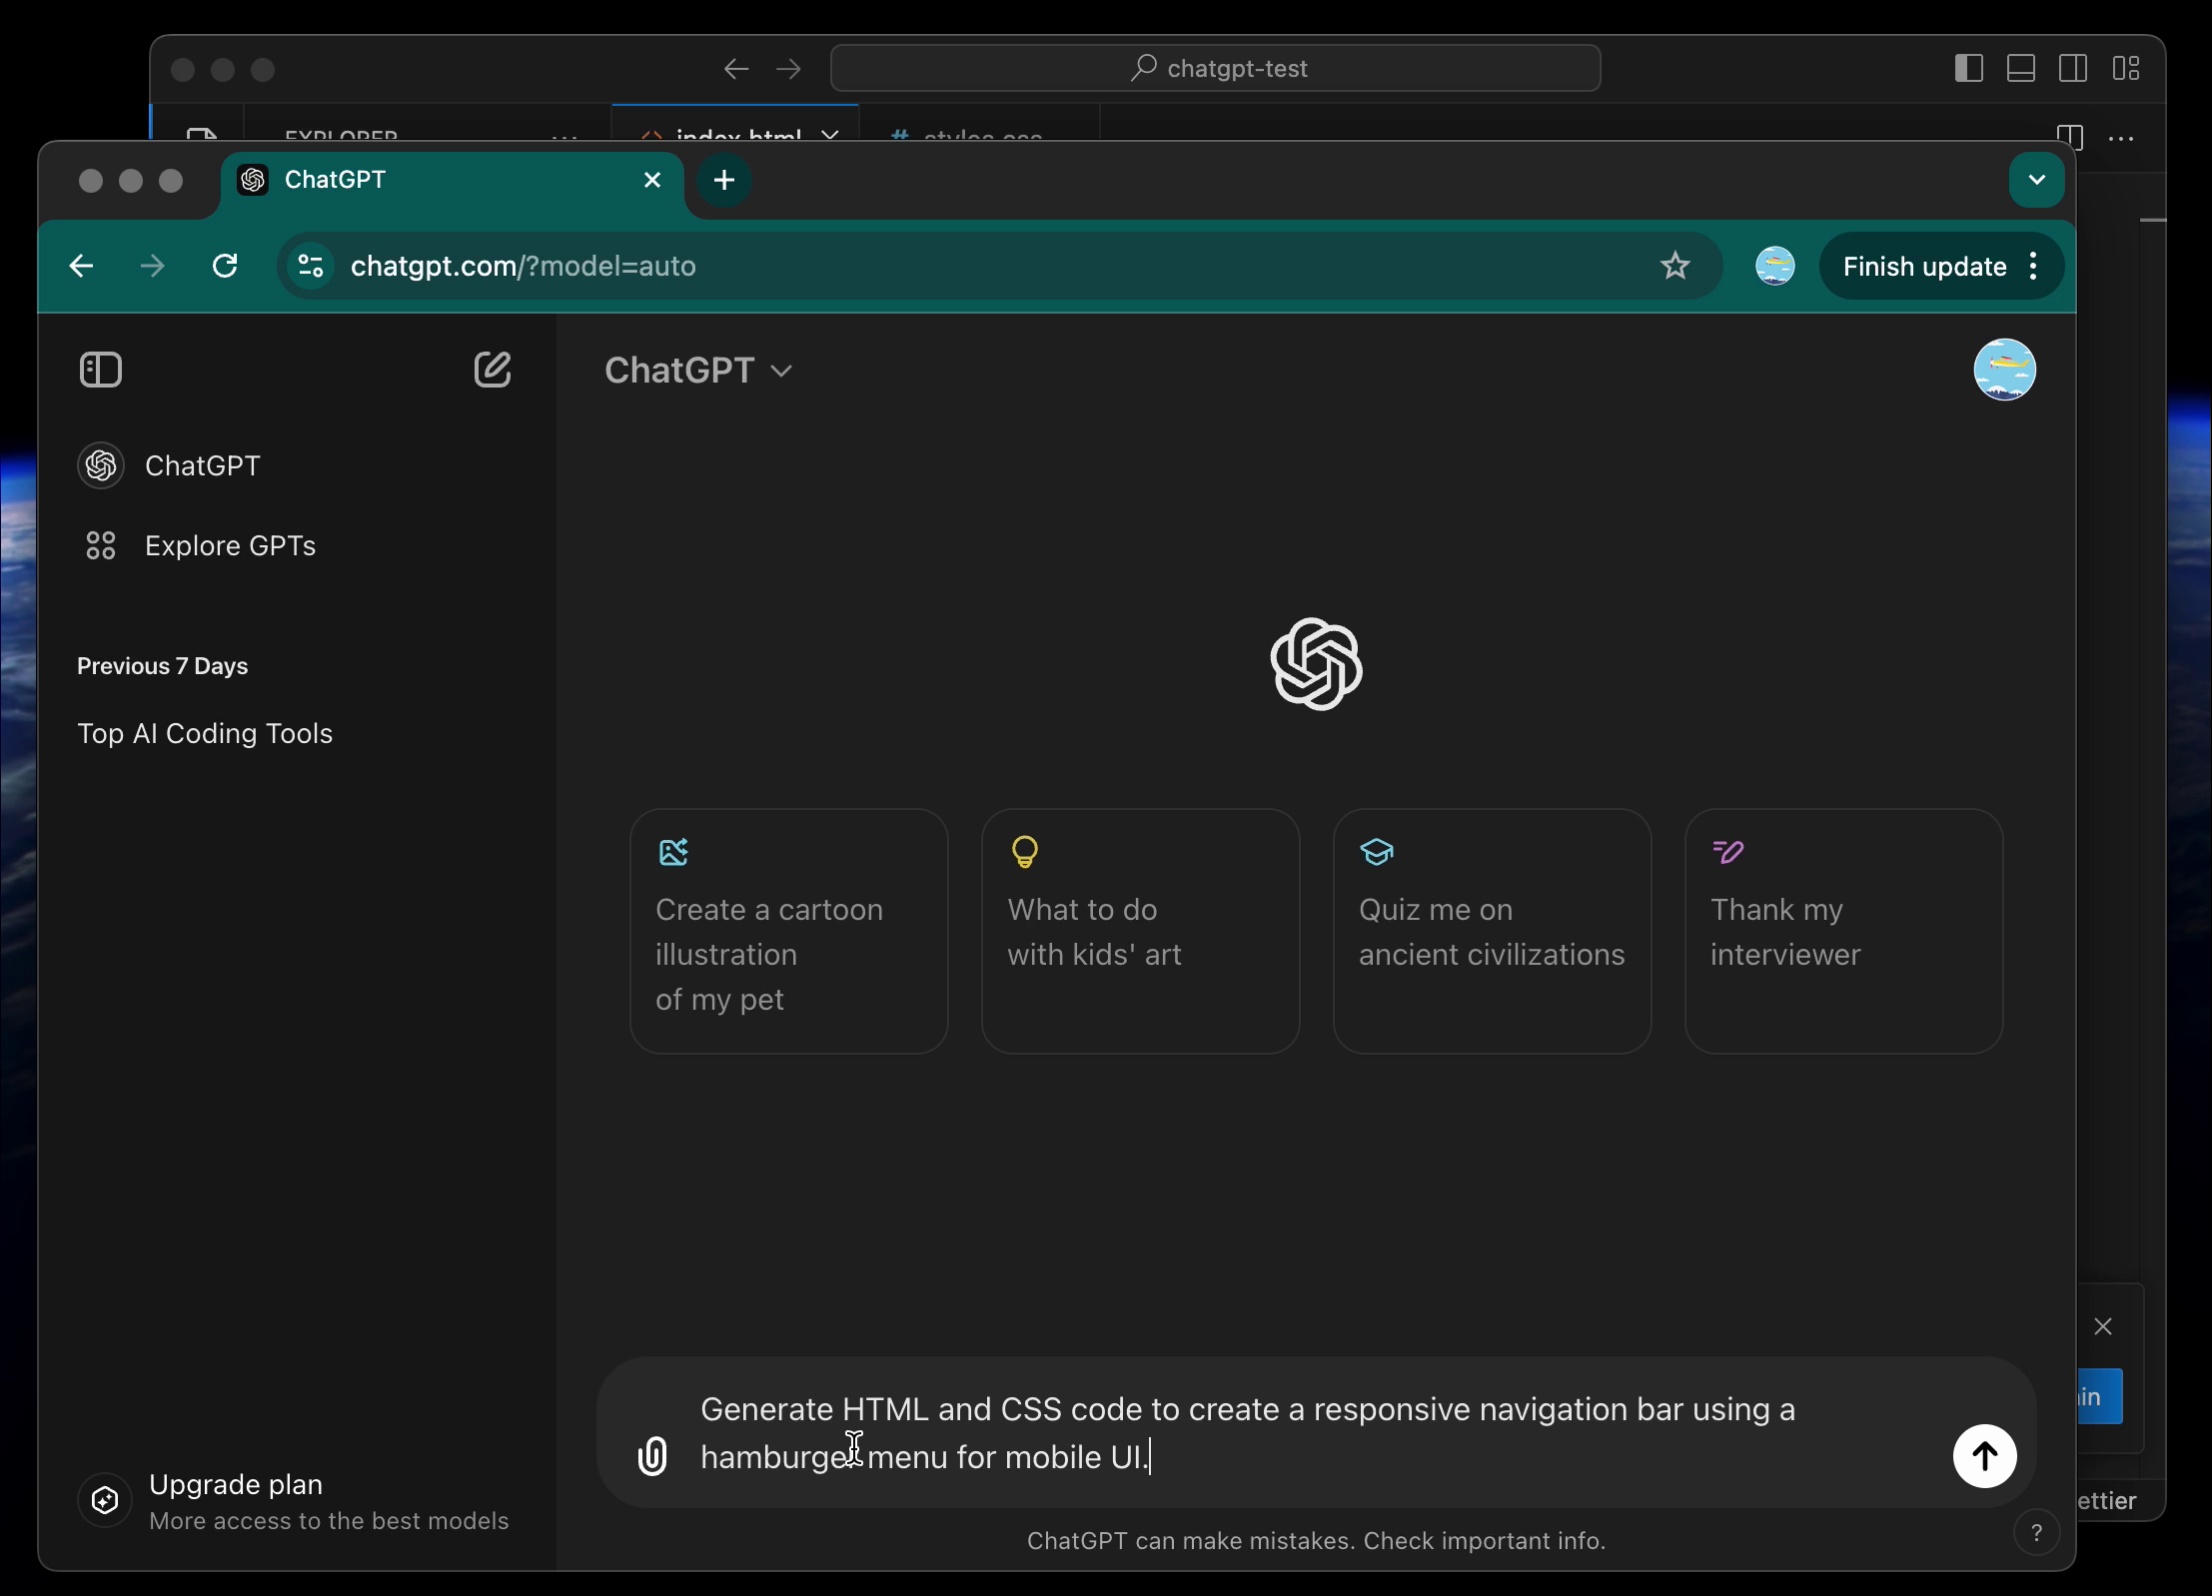The width and height of the screenshot is (2212, 1596).
Task: Click the blue button in VS Code notification
Action: point(2099,1396)
